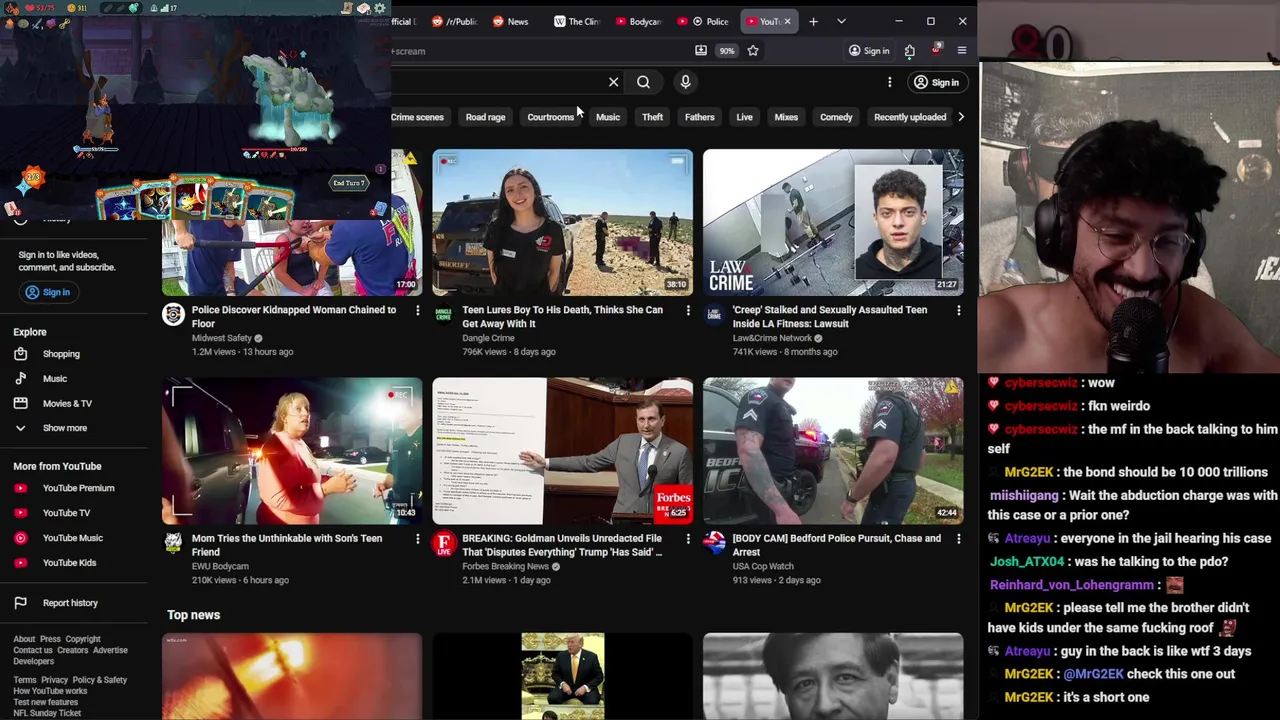1280x720 pixels.
Task: Open the Forbes Breaking News channel link
Action: tap(505, 566)
